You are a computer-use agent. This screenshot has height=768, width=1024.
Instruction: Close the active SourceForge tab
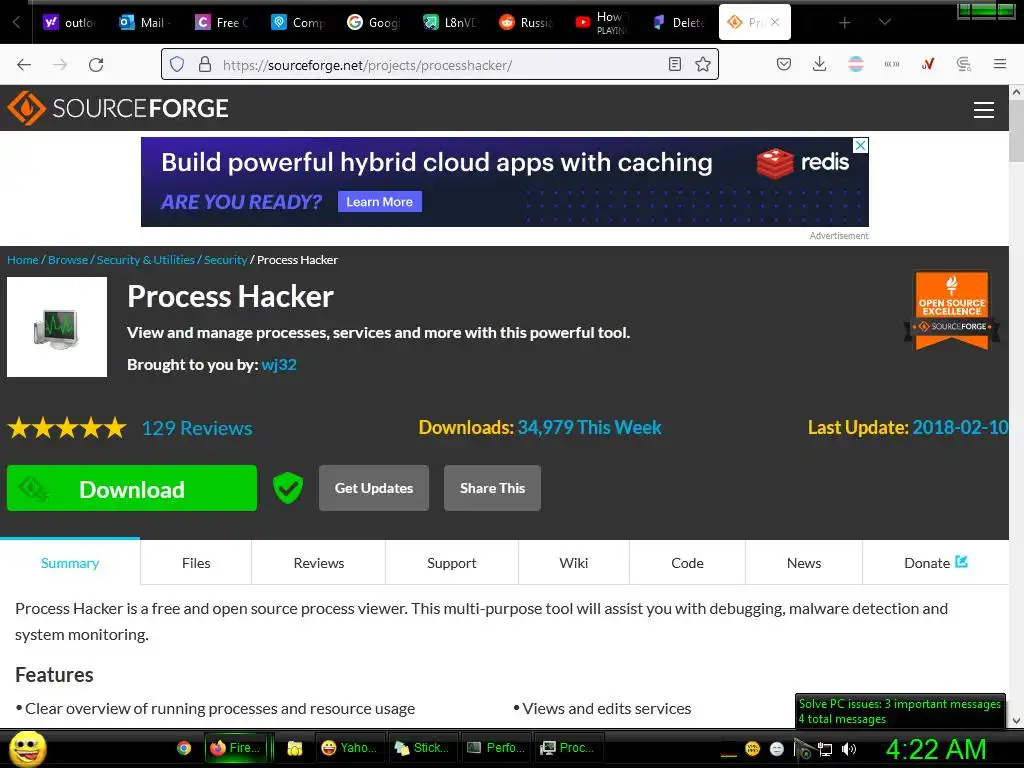point(775,22)
